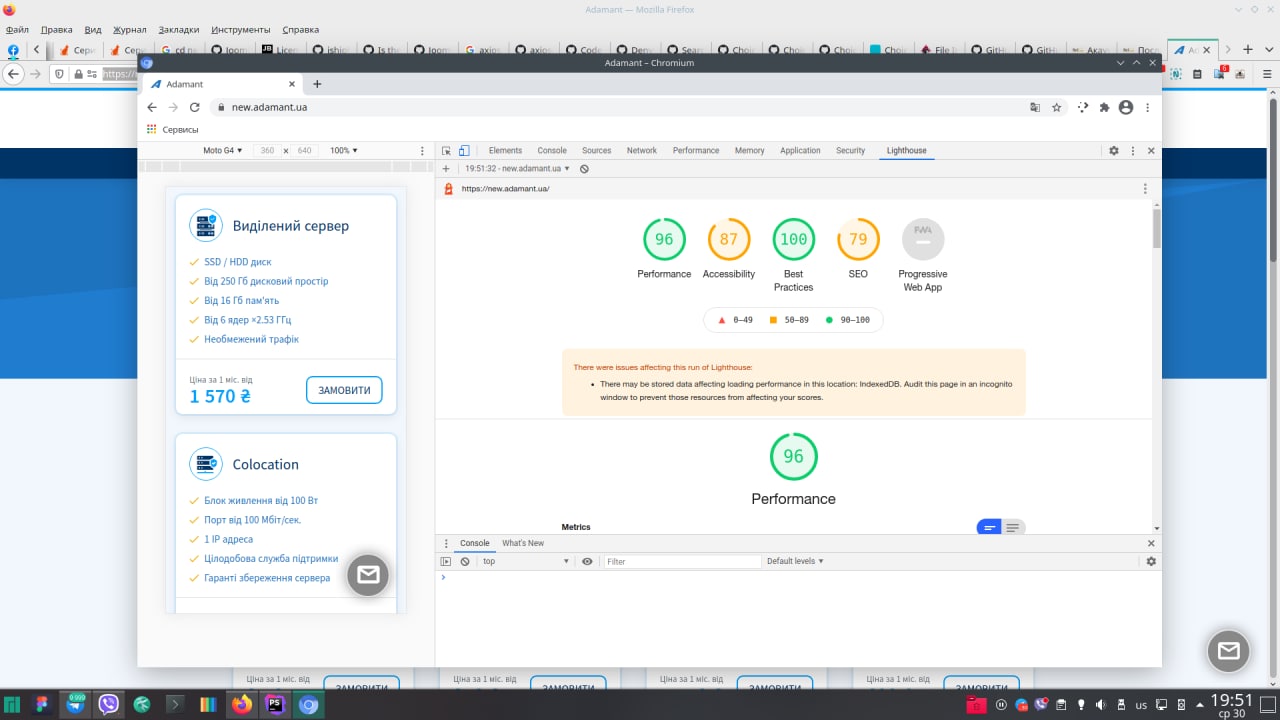Screen dimensions: 1280x720
Task: Expand the system tray hidden icons arrow
Action: (1200, 705)
